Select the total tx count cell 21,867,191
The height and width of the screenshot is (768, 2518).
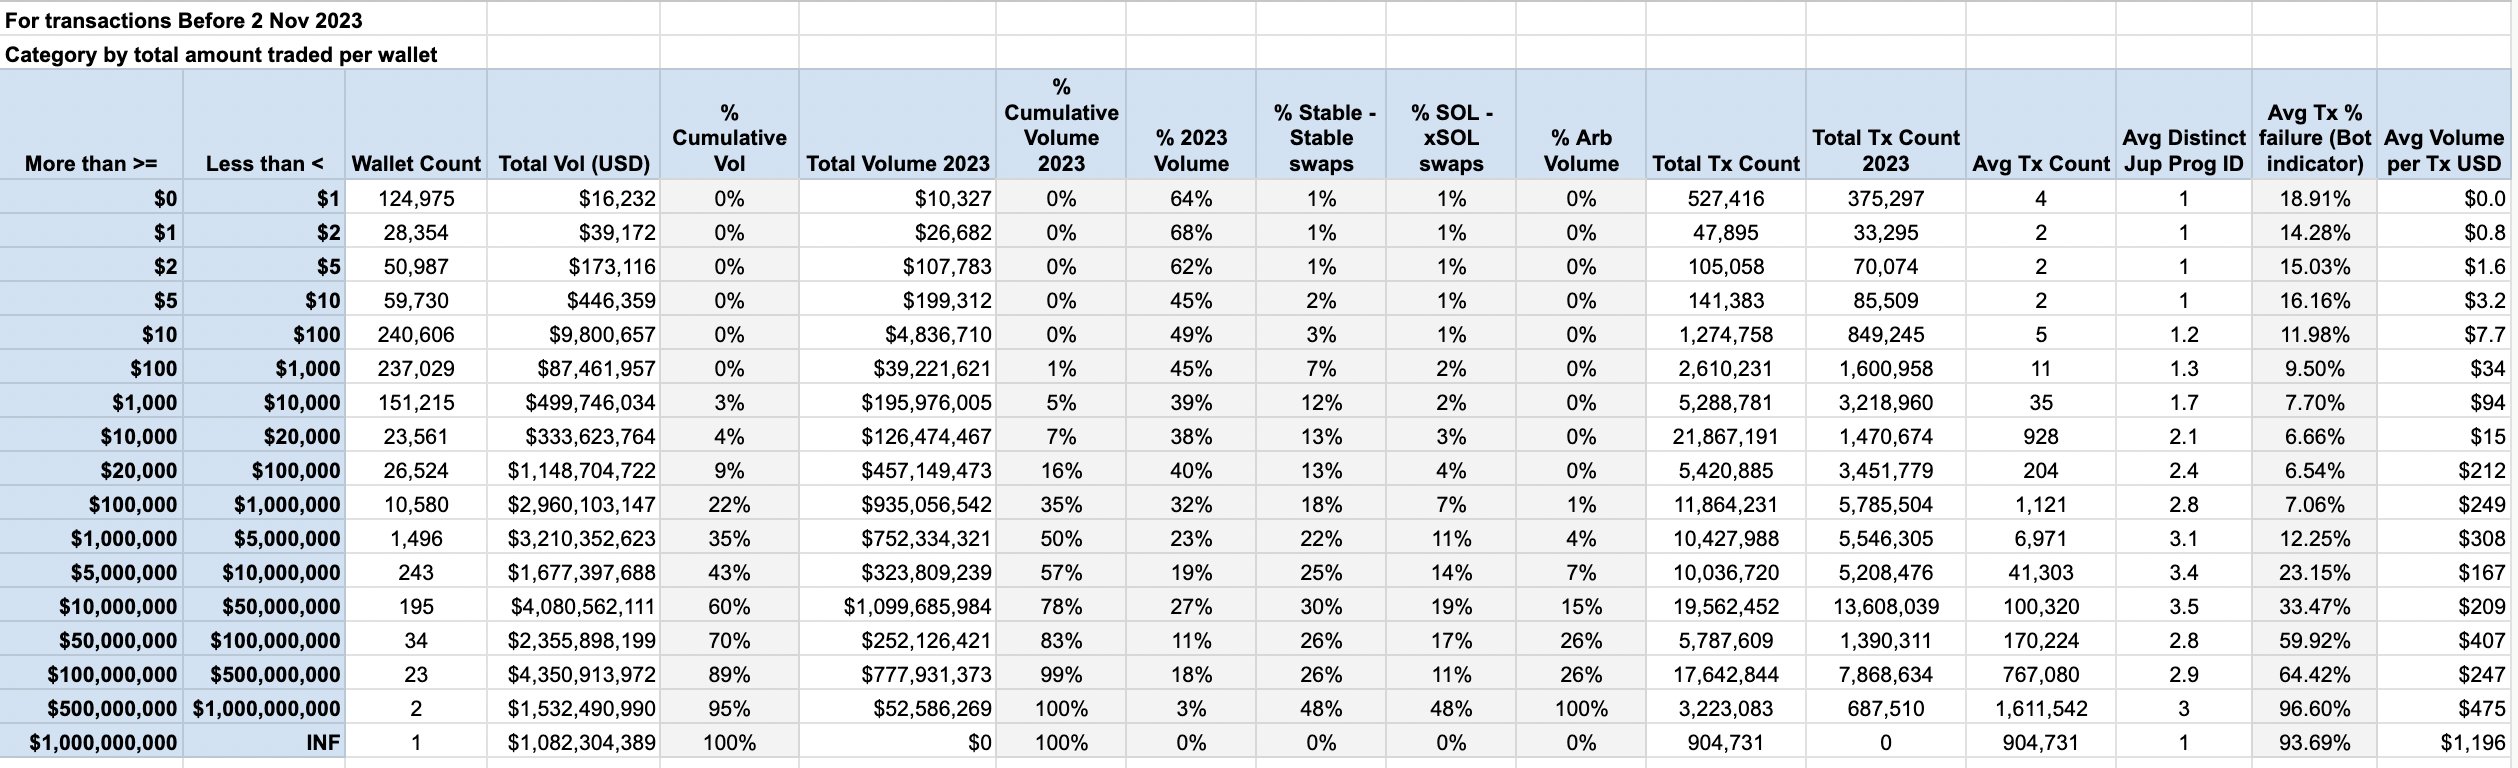point(1725,437)
